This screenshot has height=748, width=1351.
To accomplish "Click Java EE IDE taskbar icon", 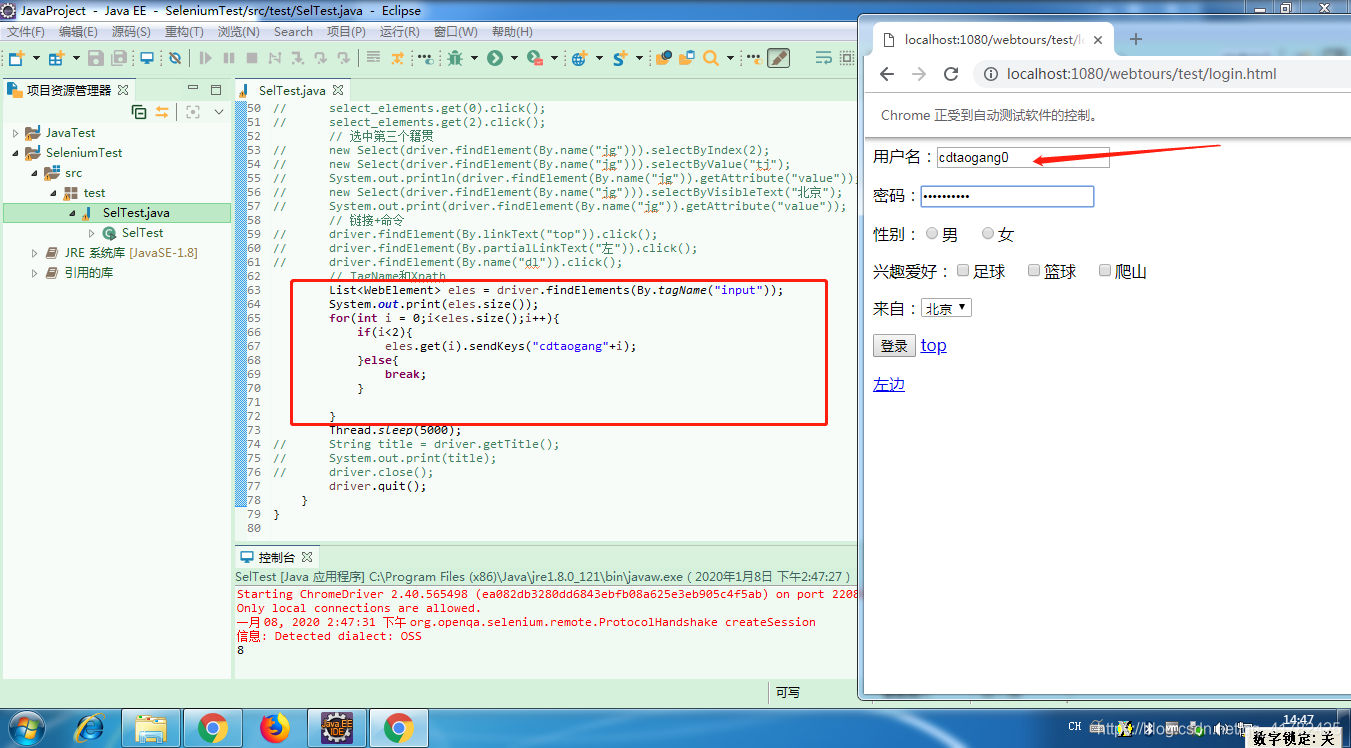I will (x=336, y=728).
